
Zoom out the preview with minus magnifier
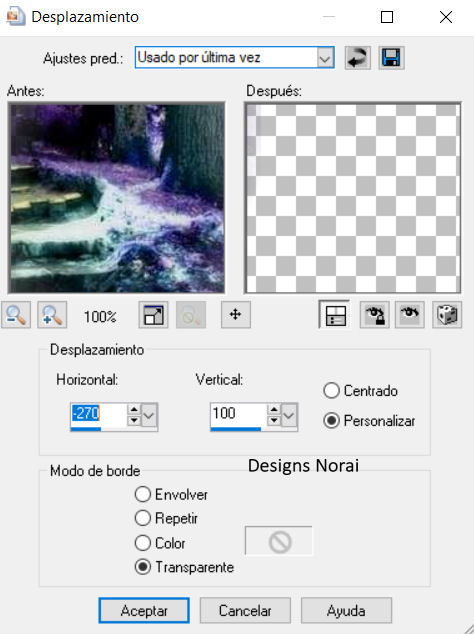(x=16, y=315)
